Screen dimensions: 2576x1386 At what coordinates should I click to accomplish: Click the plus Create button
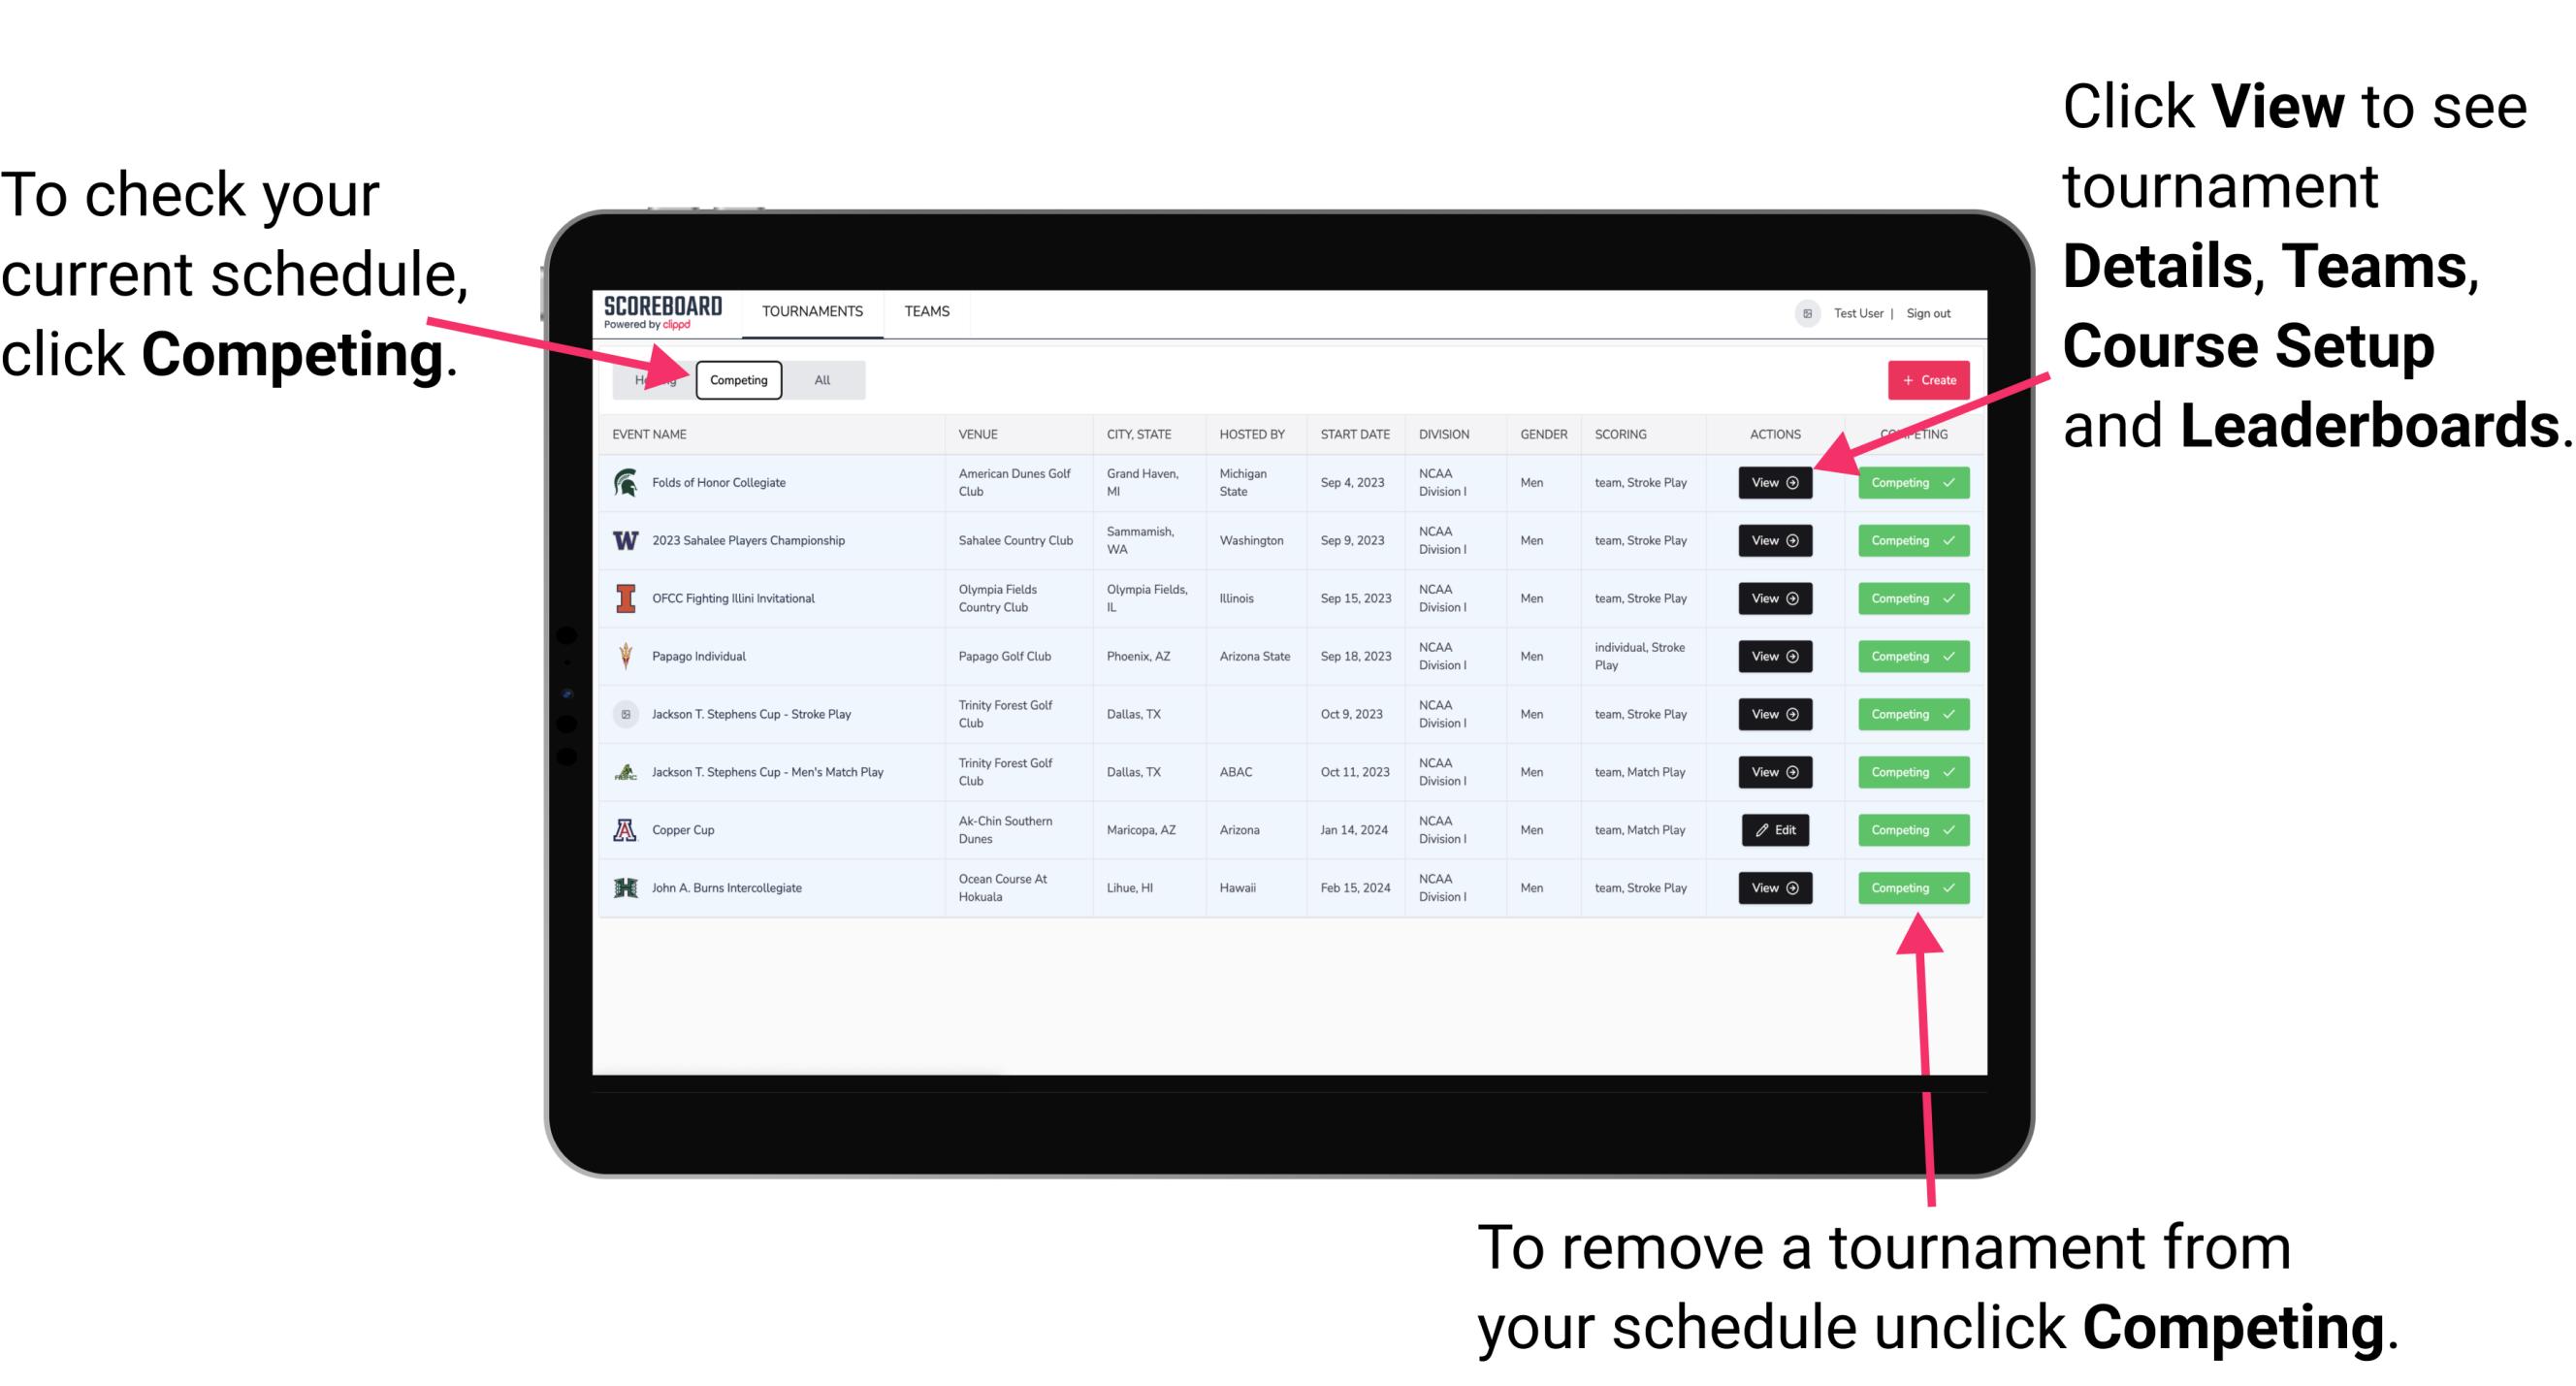tap(1922, 379)
